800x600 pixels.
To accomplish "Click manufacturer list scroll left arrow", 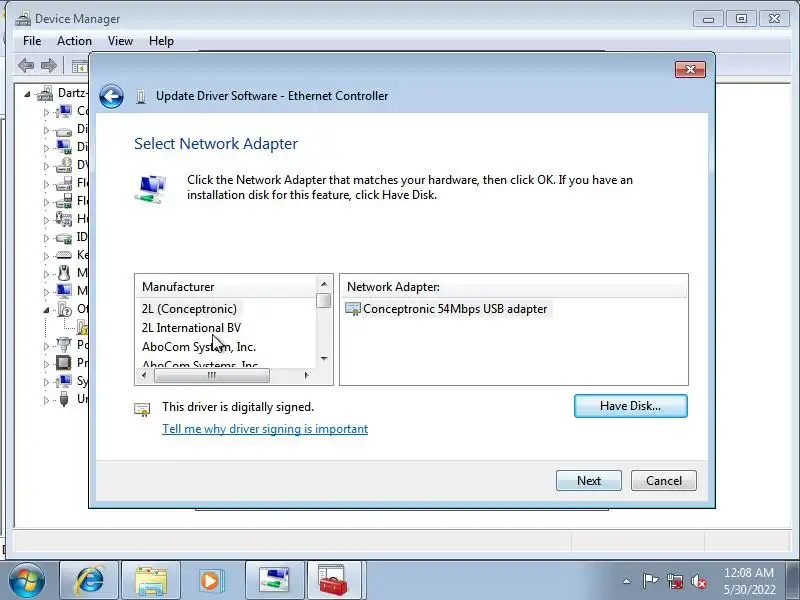I will [x=144, y=376].
